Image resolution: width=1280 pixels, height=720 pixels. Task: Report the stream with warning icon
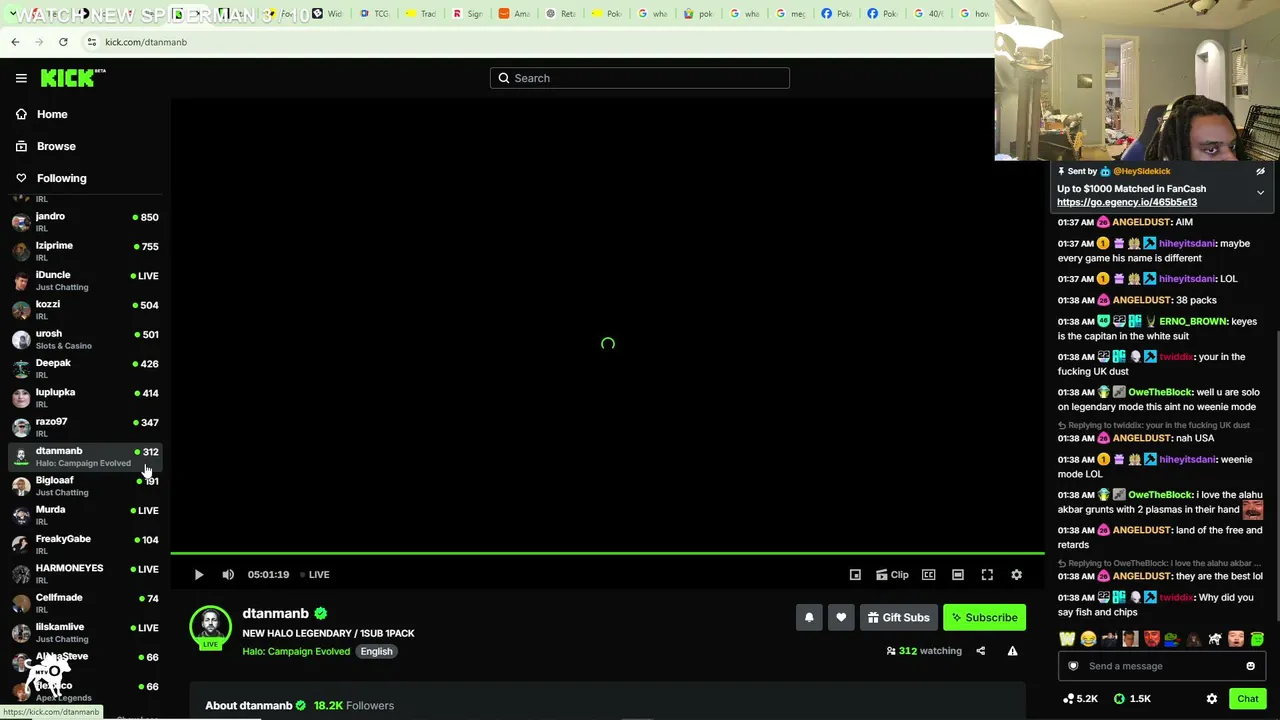[x=1012, y=651]
